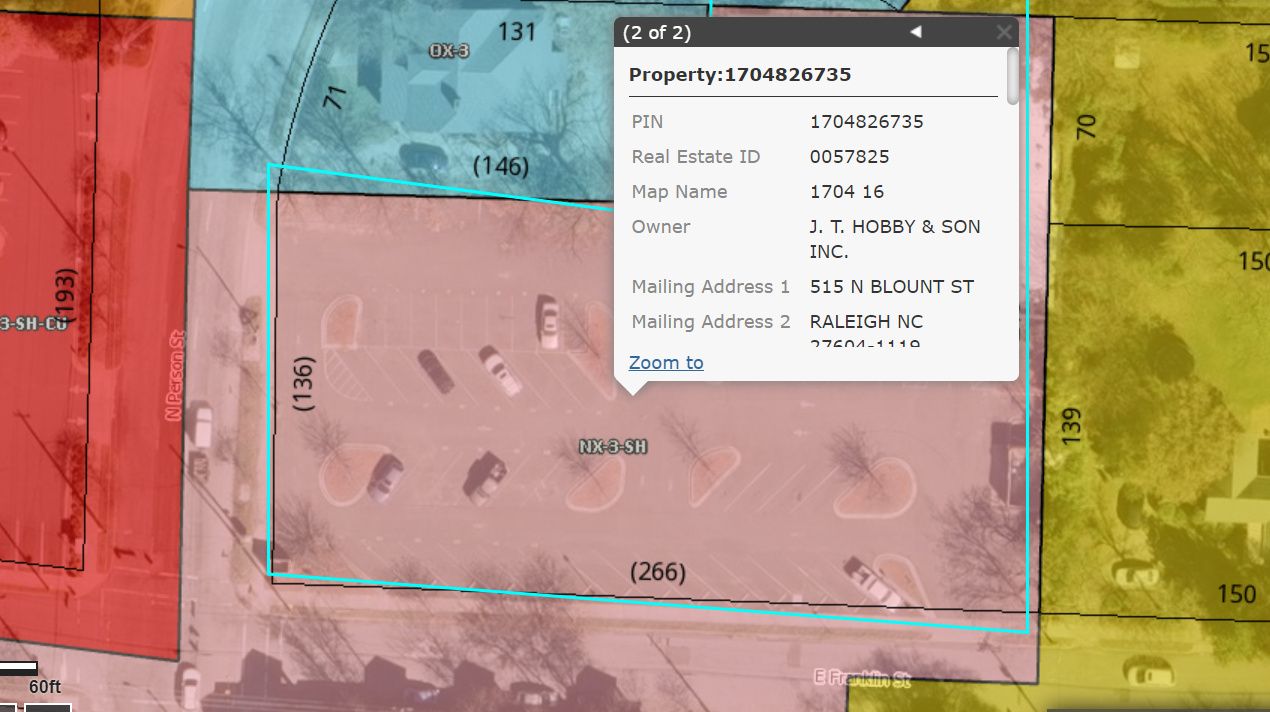Click the popup's vertical scrollbar
This screenshot has width=1270, height=712.
click(1012, 76)
